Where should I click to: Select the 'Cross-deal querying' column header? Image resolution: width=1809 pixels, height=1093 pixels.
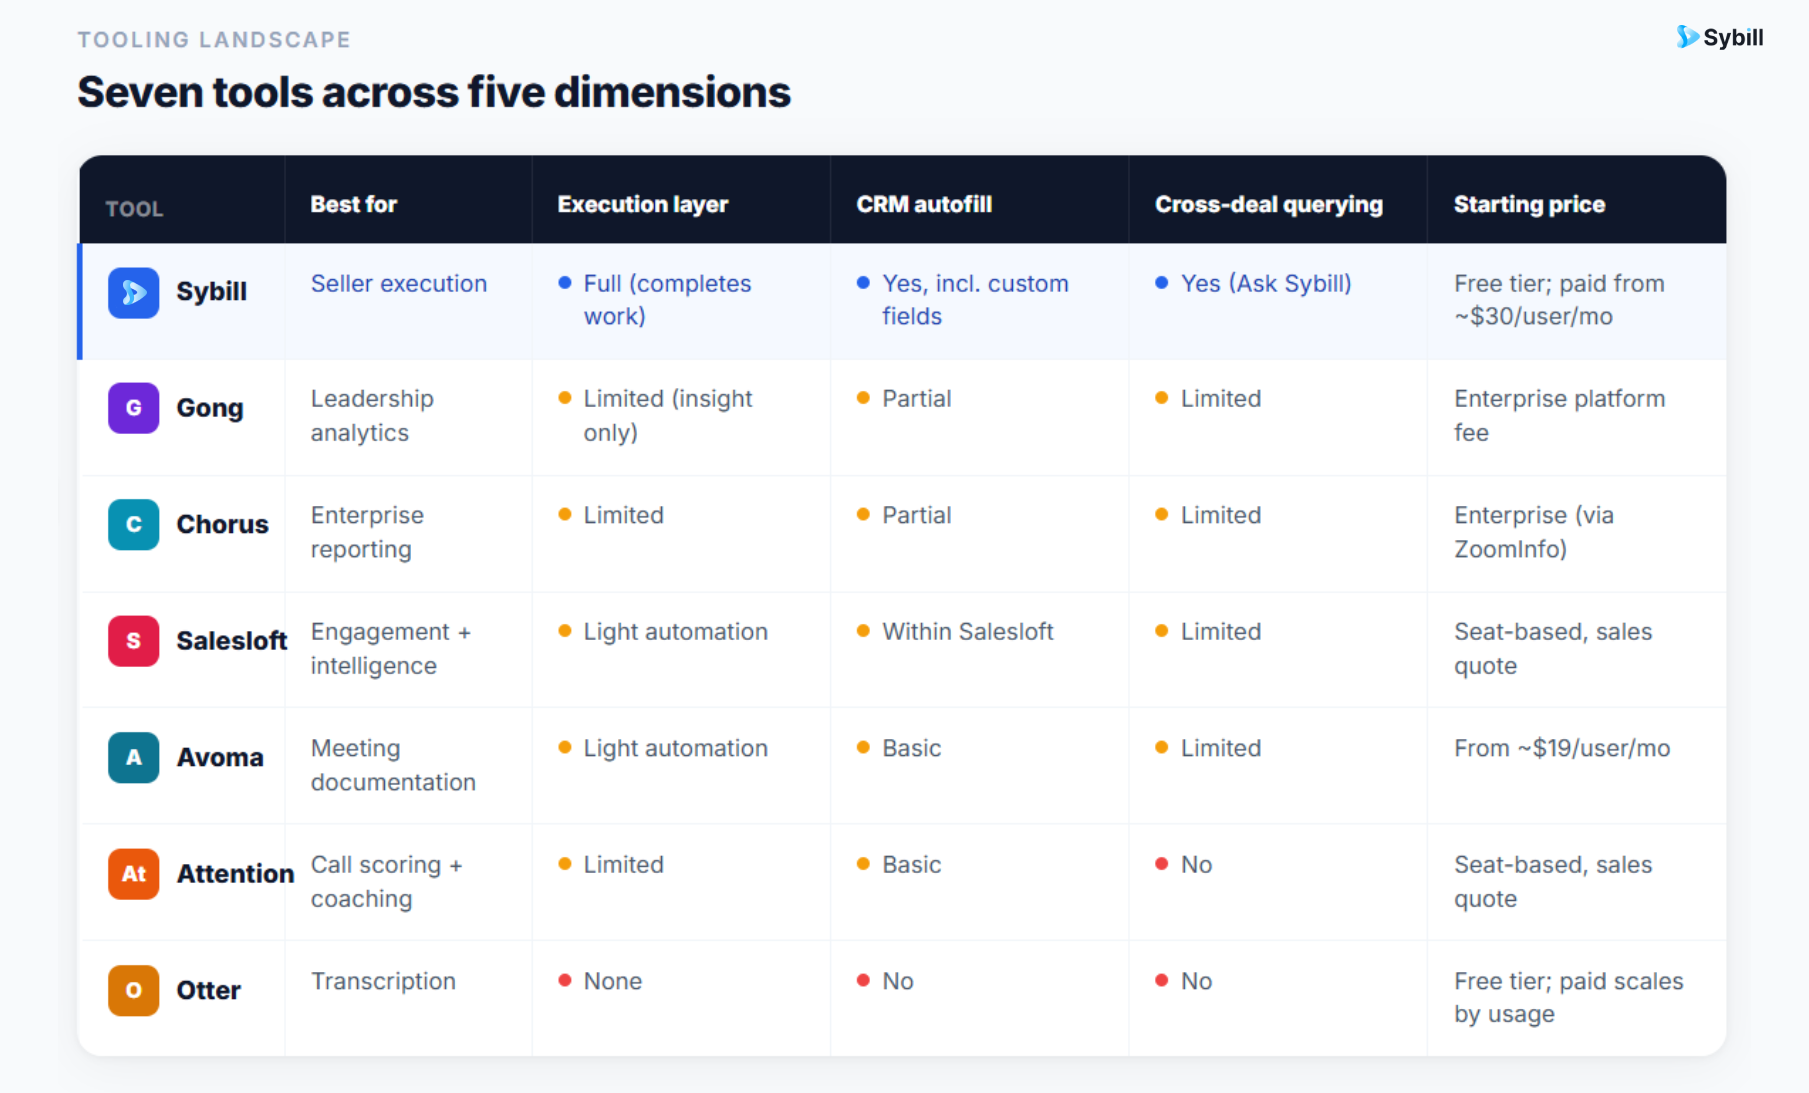1269,204
